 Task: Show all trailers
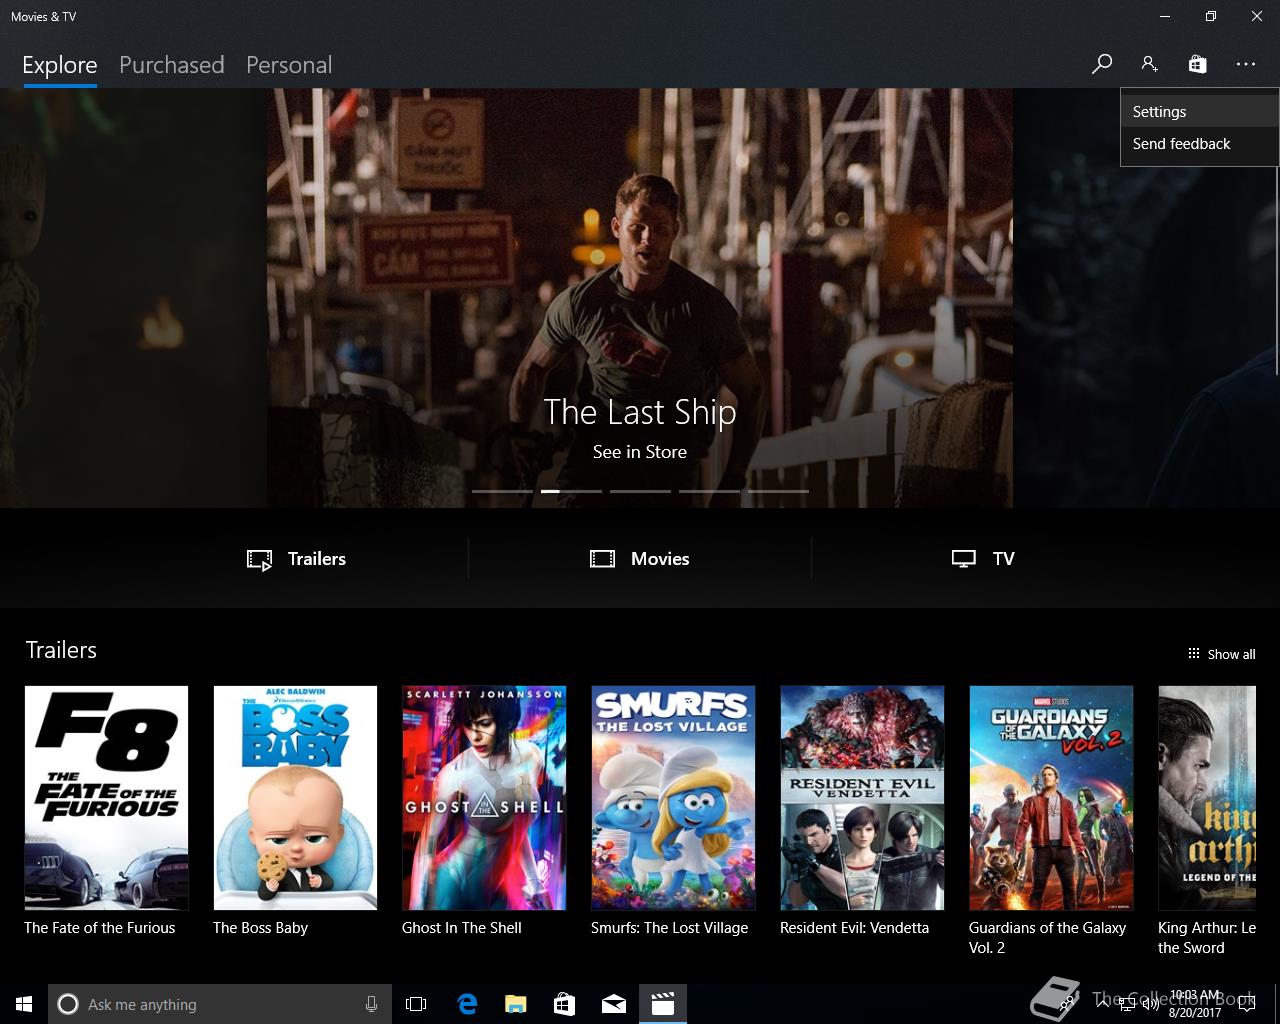click(1221, 654)
